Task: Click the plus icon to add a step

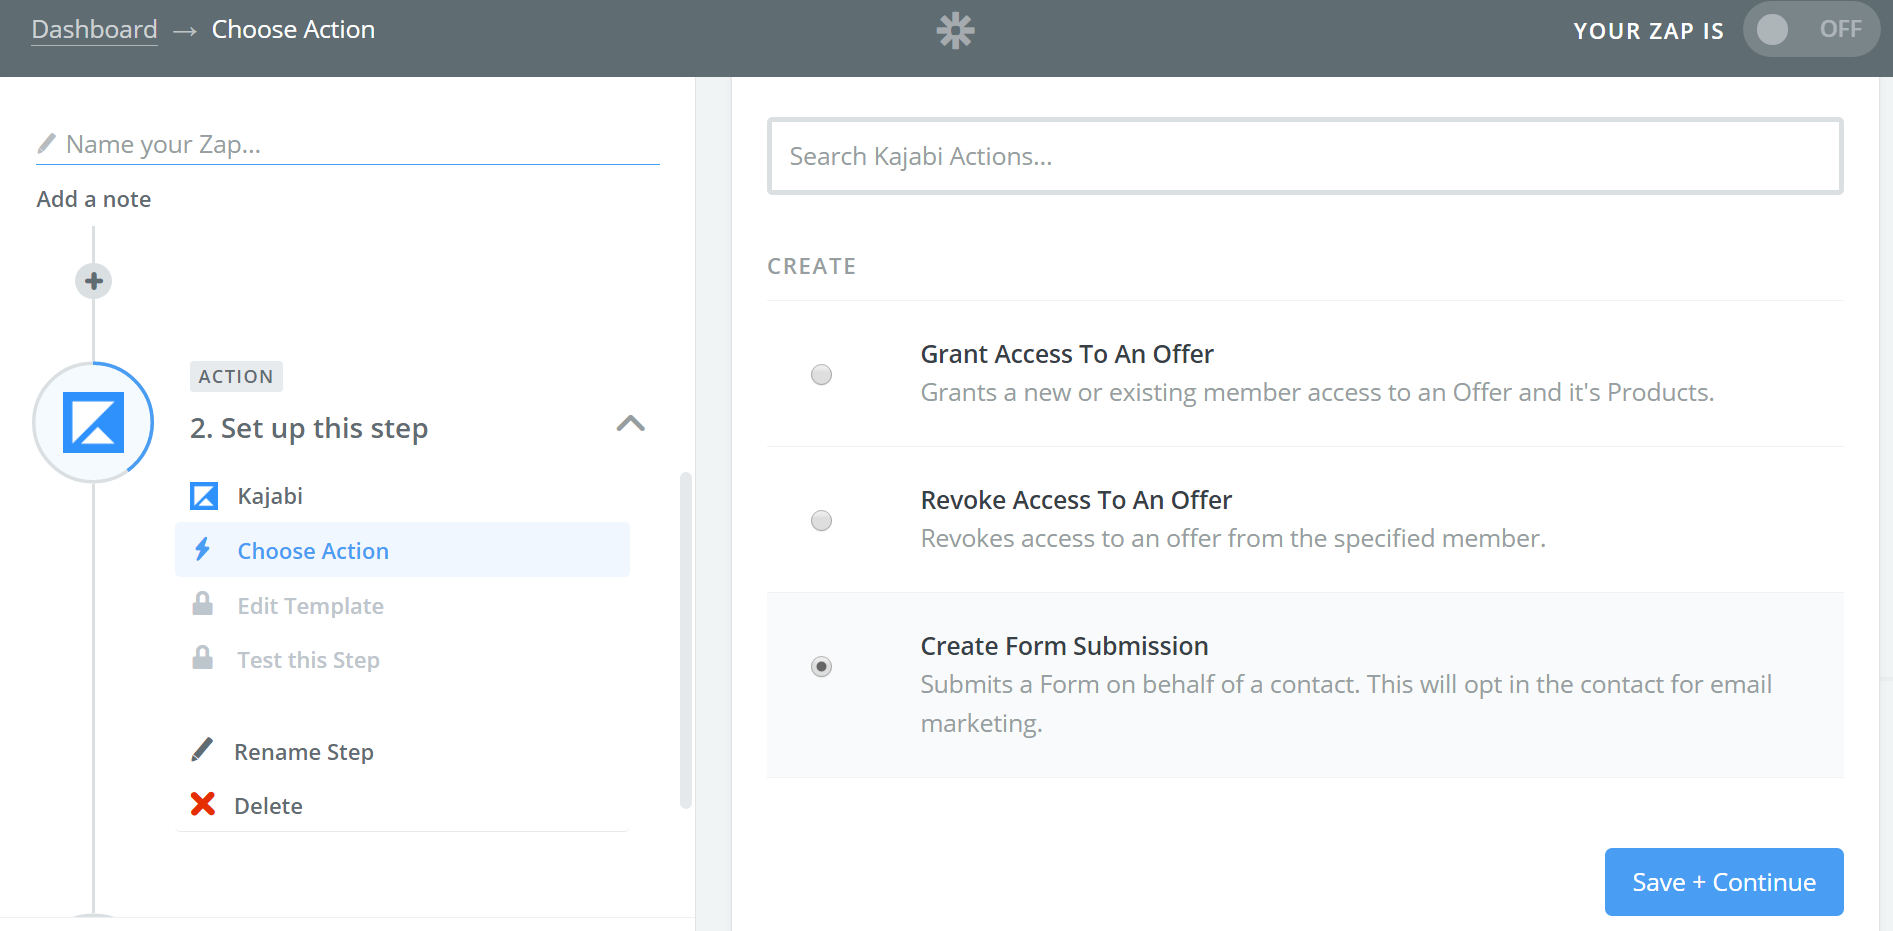Action: 94,281
